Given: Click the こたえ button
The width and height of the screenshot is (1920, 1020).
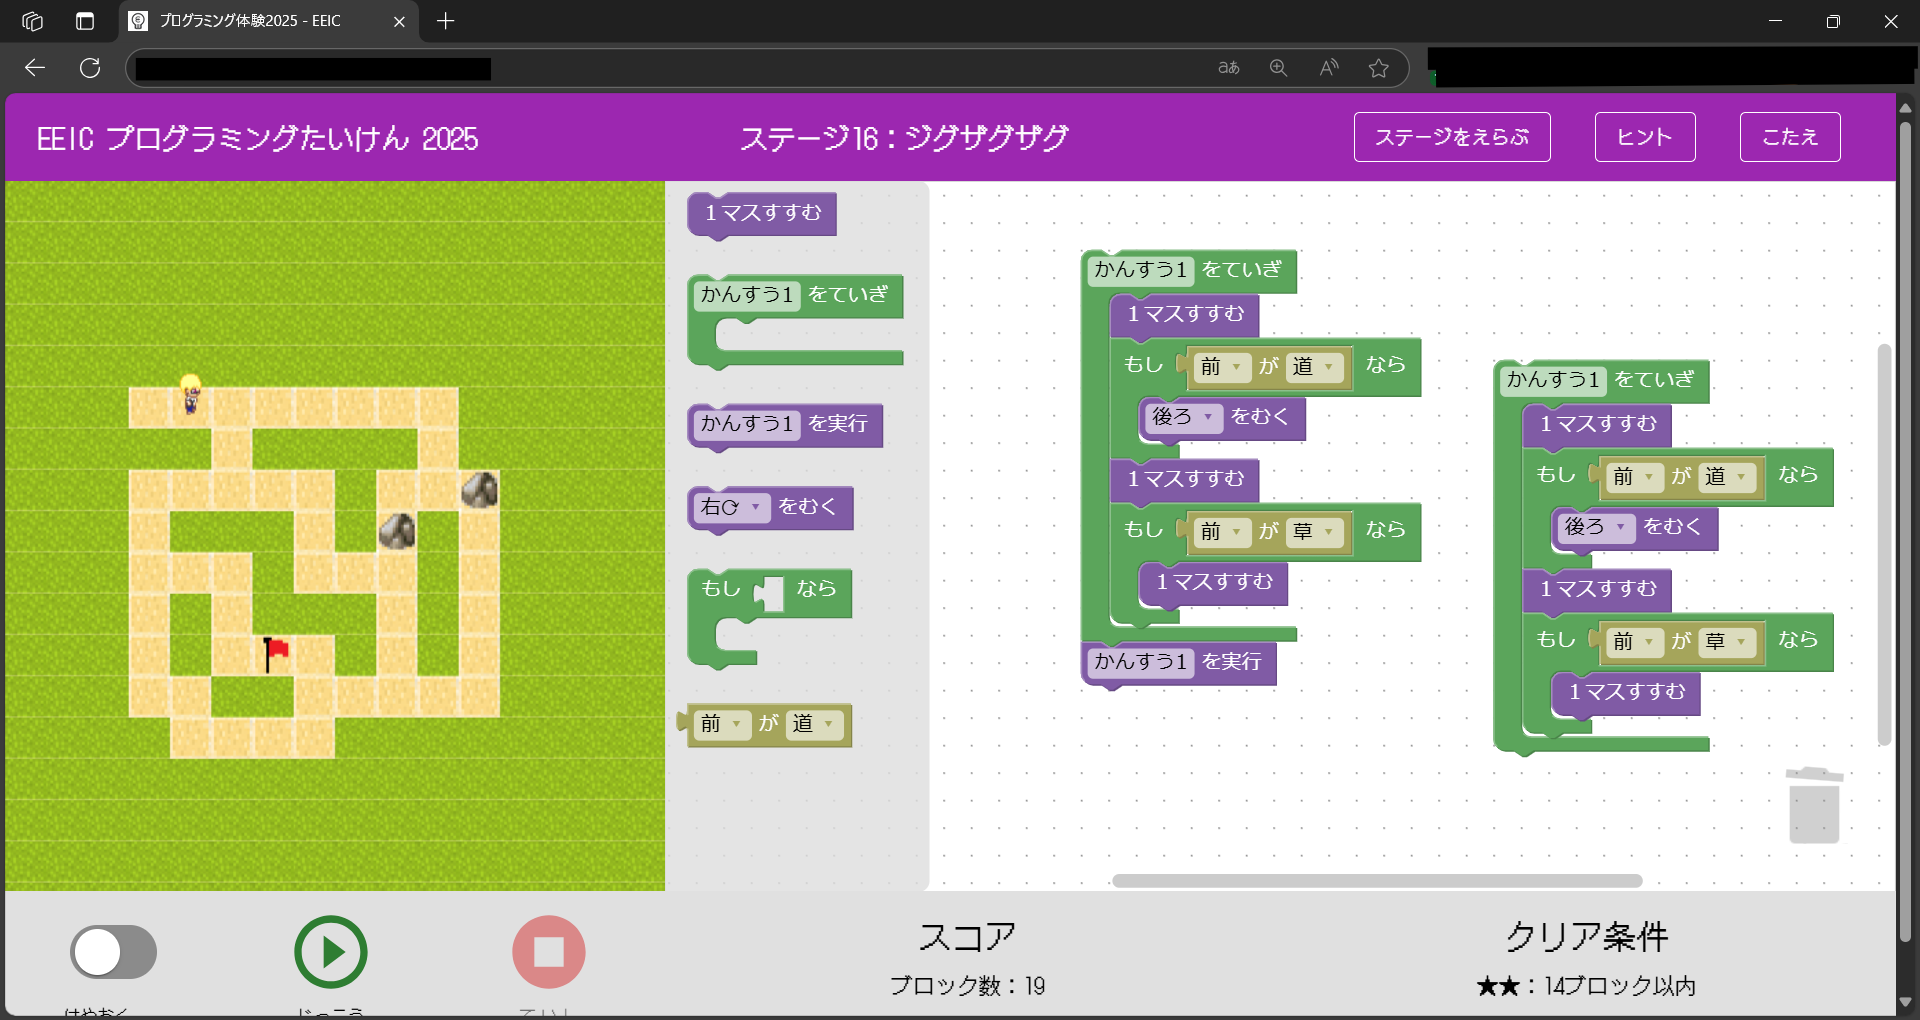Looking at the screenshot, I should [x=1789, y=137].
